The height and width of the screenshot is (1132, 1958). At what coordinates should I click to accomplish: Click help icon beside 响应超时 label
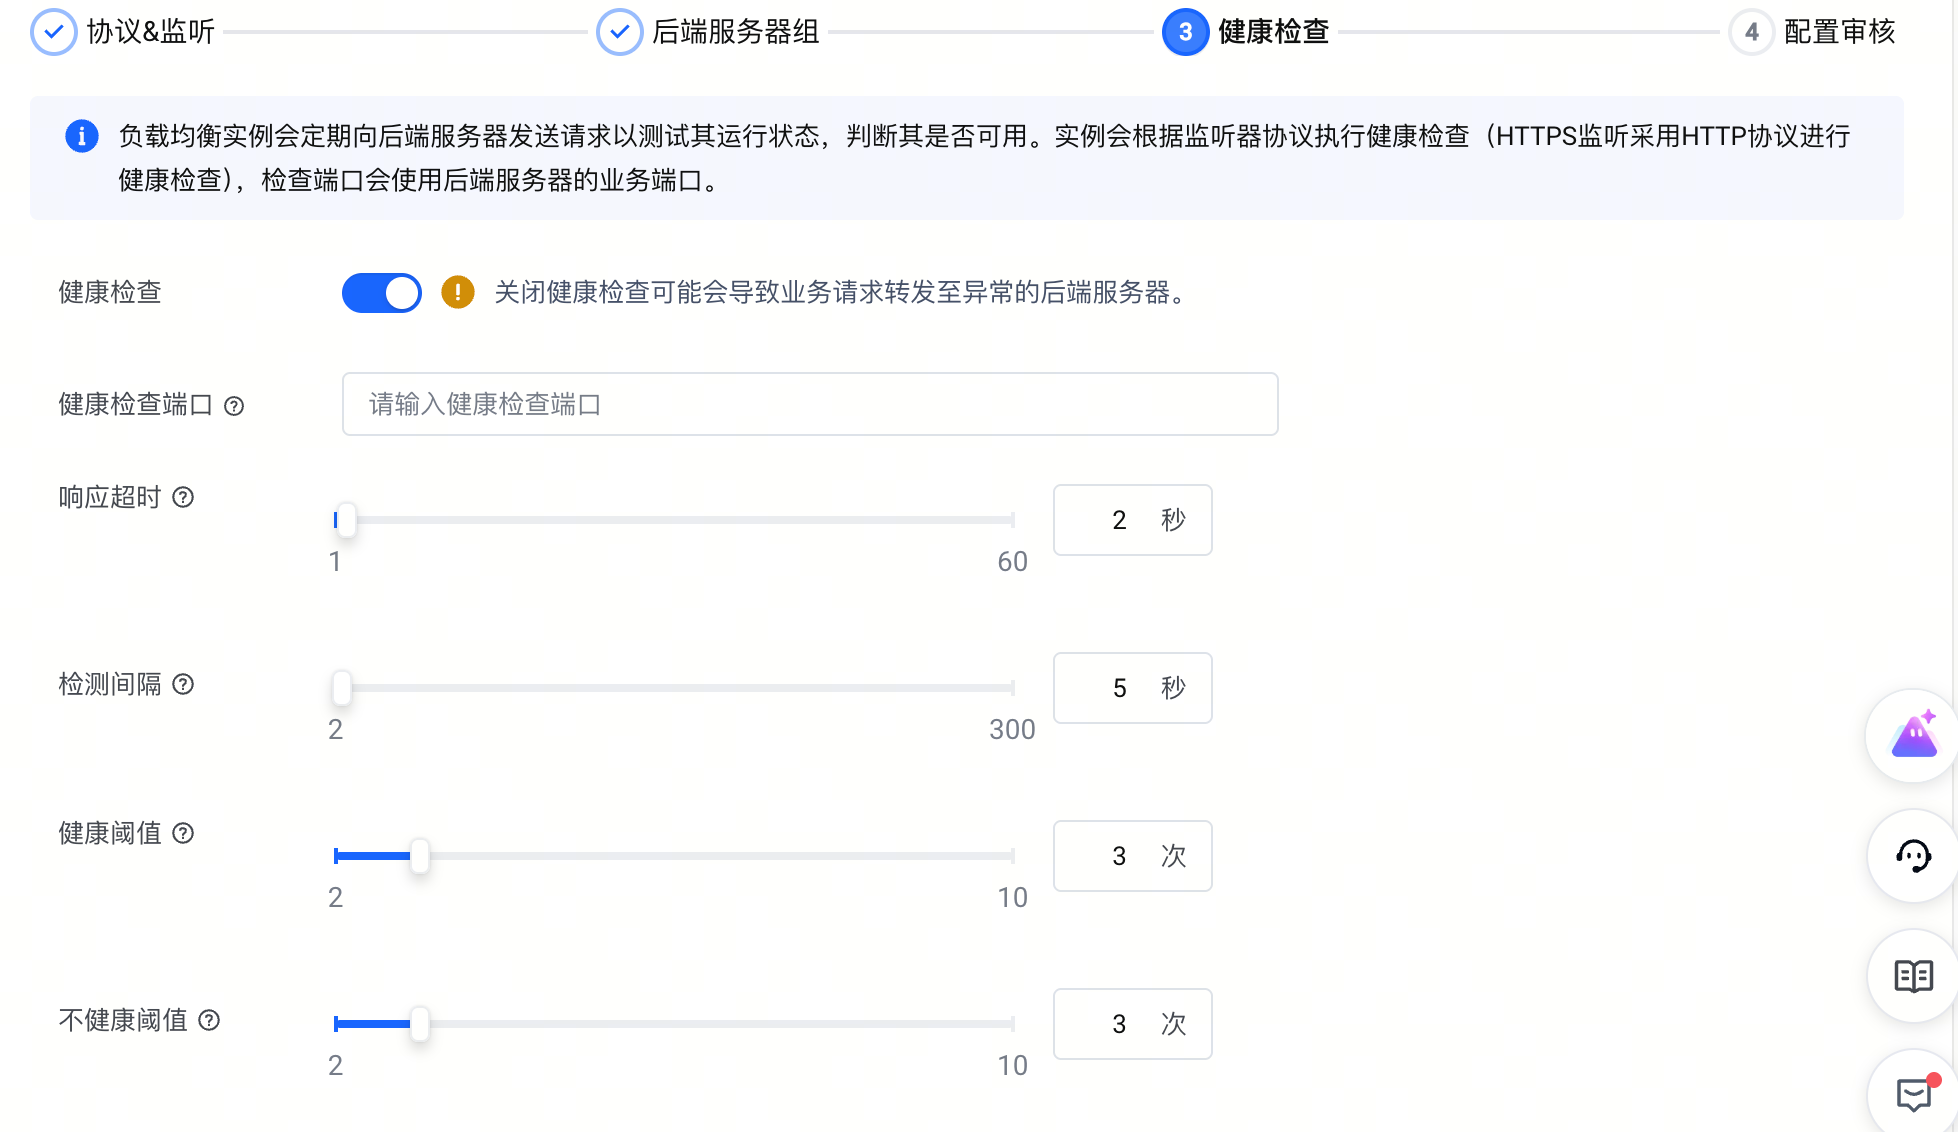(183, 497)
